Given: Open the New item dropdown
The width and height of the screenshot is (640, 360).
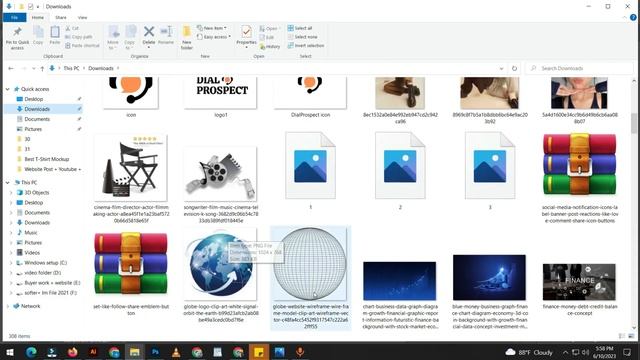Looking at the screenshot, I should [212, 28].
